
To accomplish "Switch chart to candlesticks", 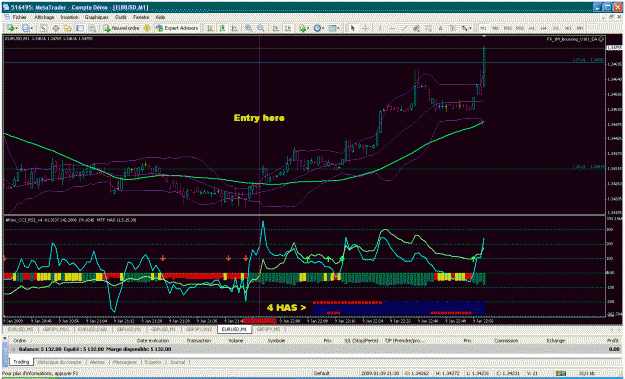I will click(x=222, y=28).
